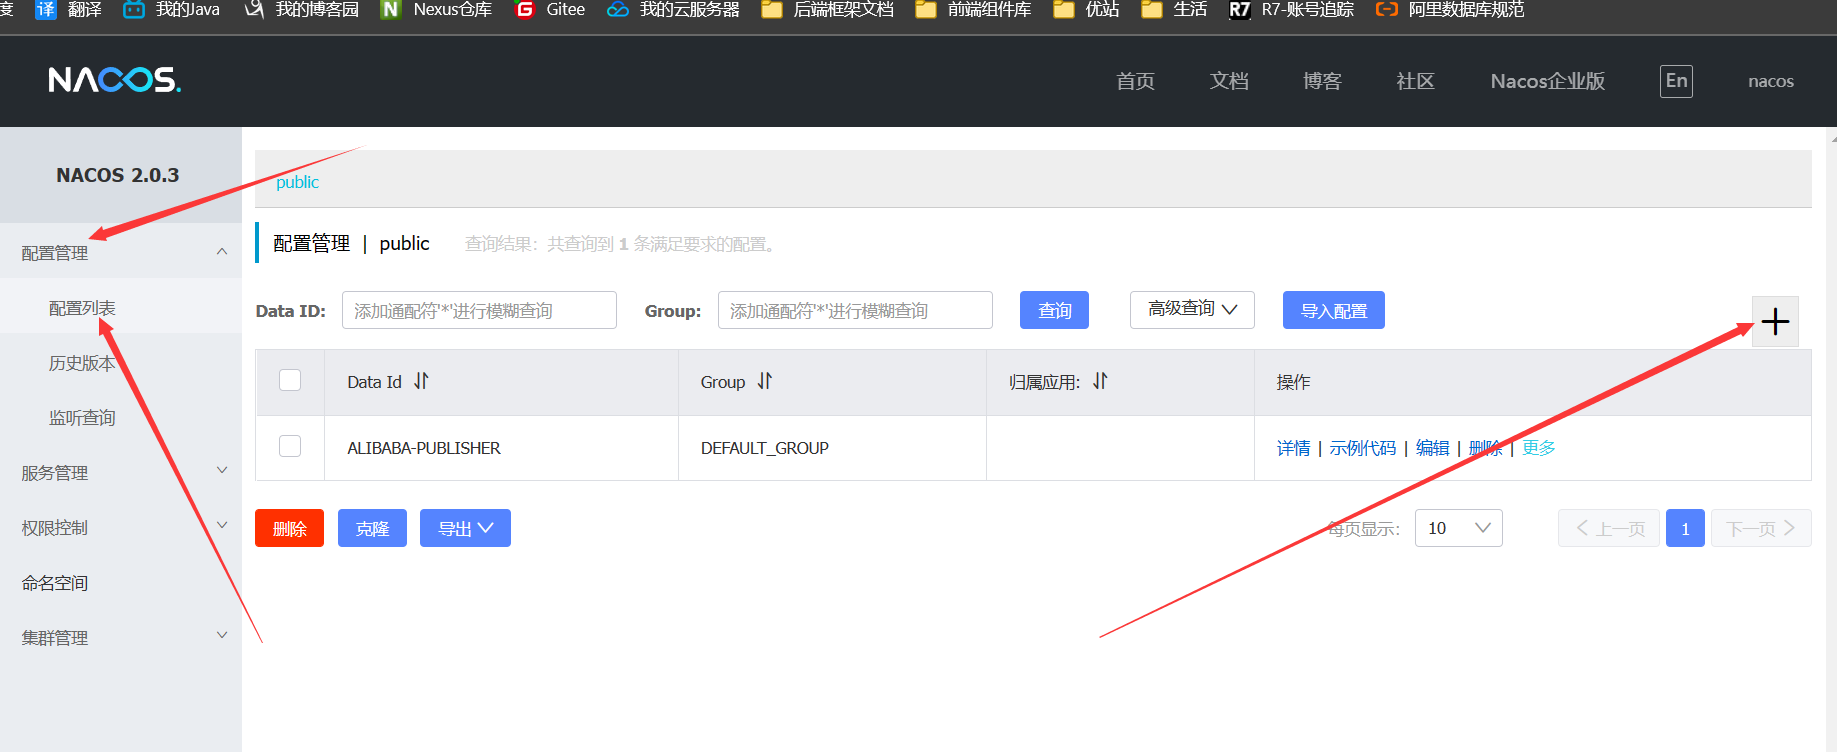Expand the 集群管理 sidebar menu
This screenshot has height=752, width=1837.
(x=121, y=637)
